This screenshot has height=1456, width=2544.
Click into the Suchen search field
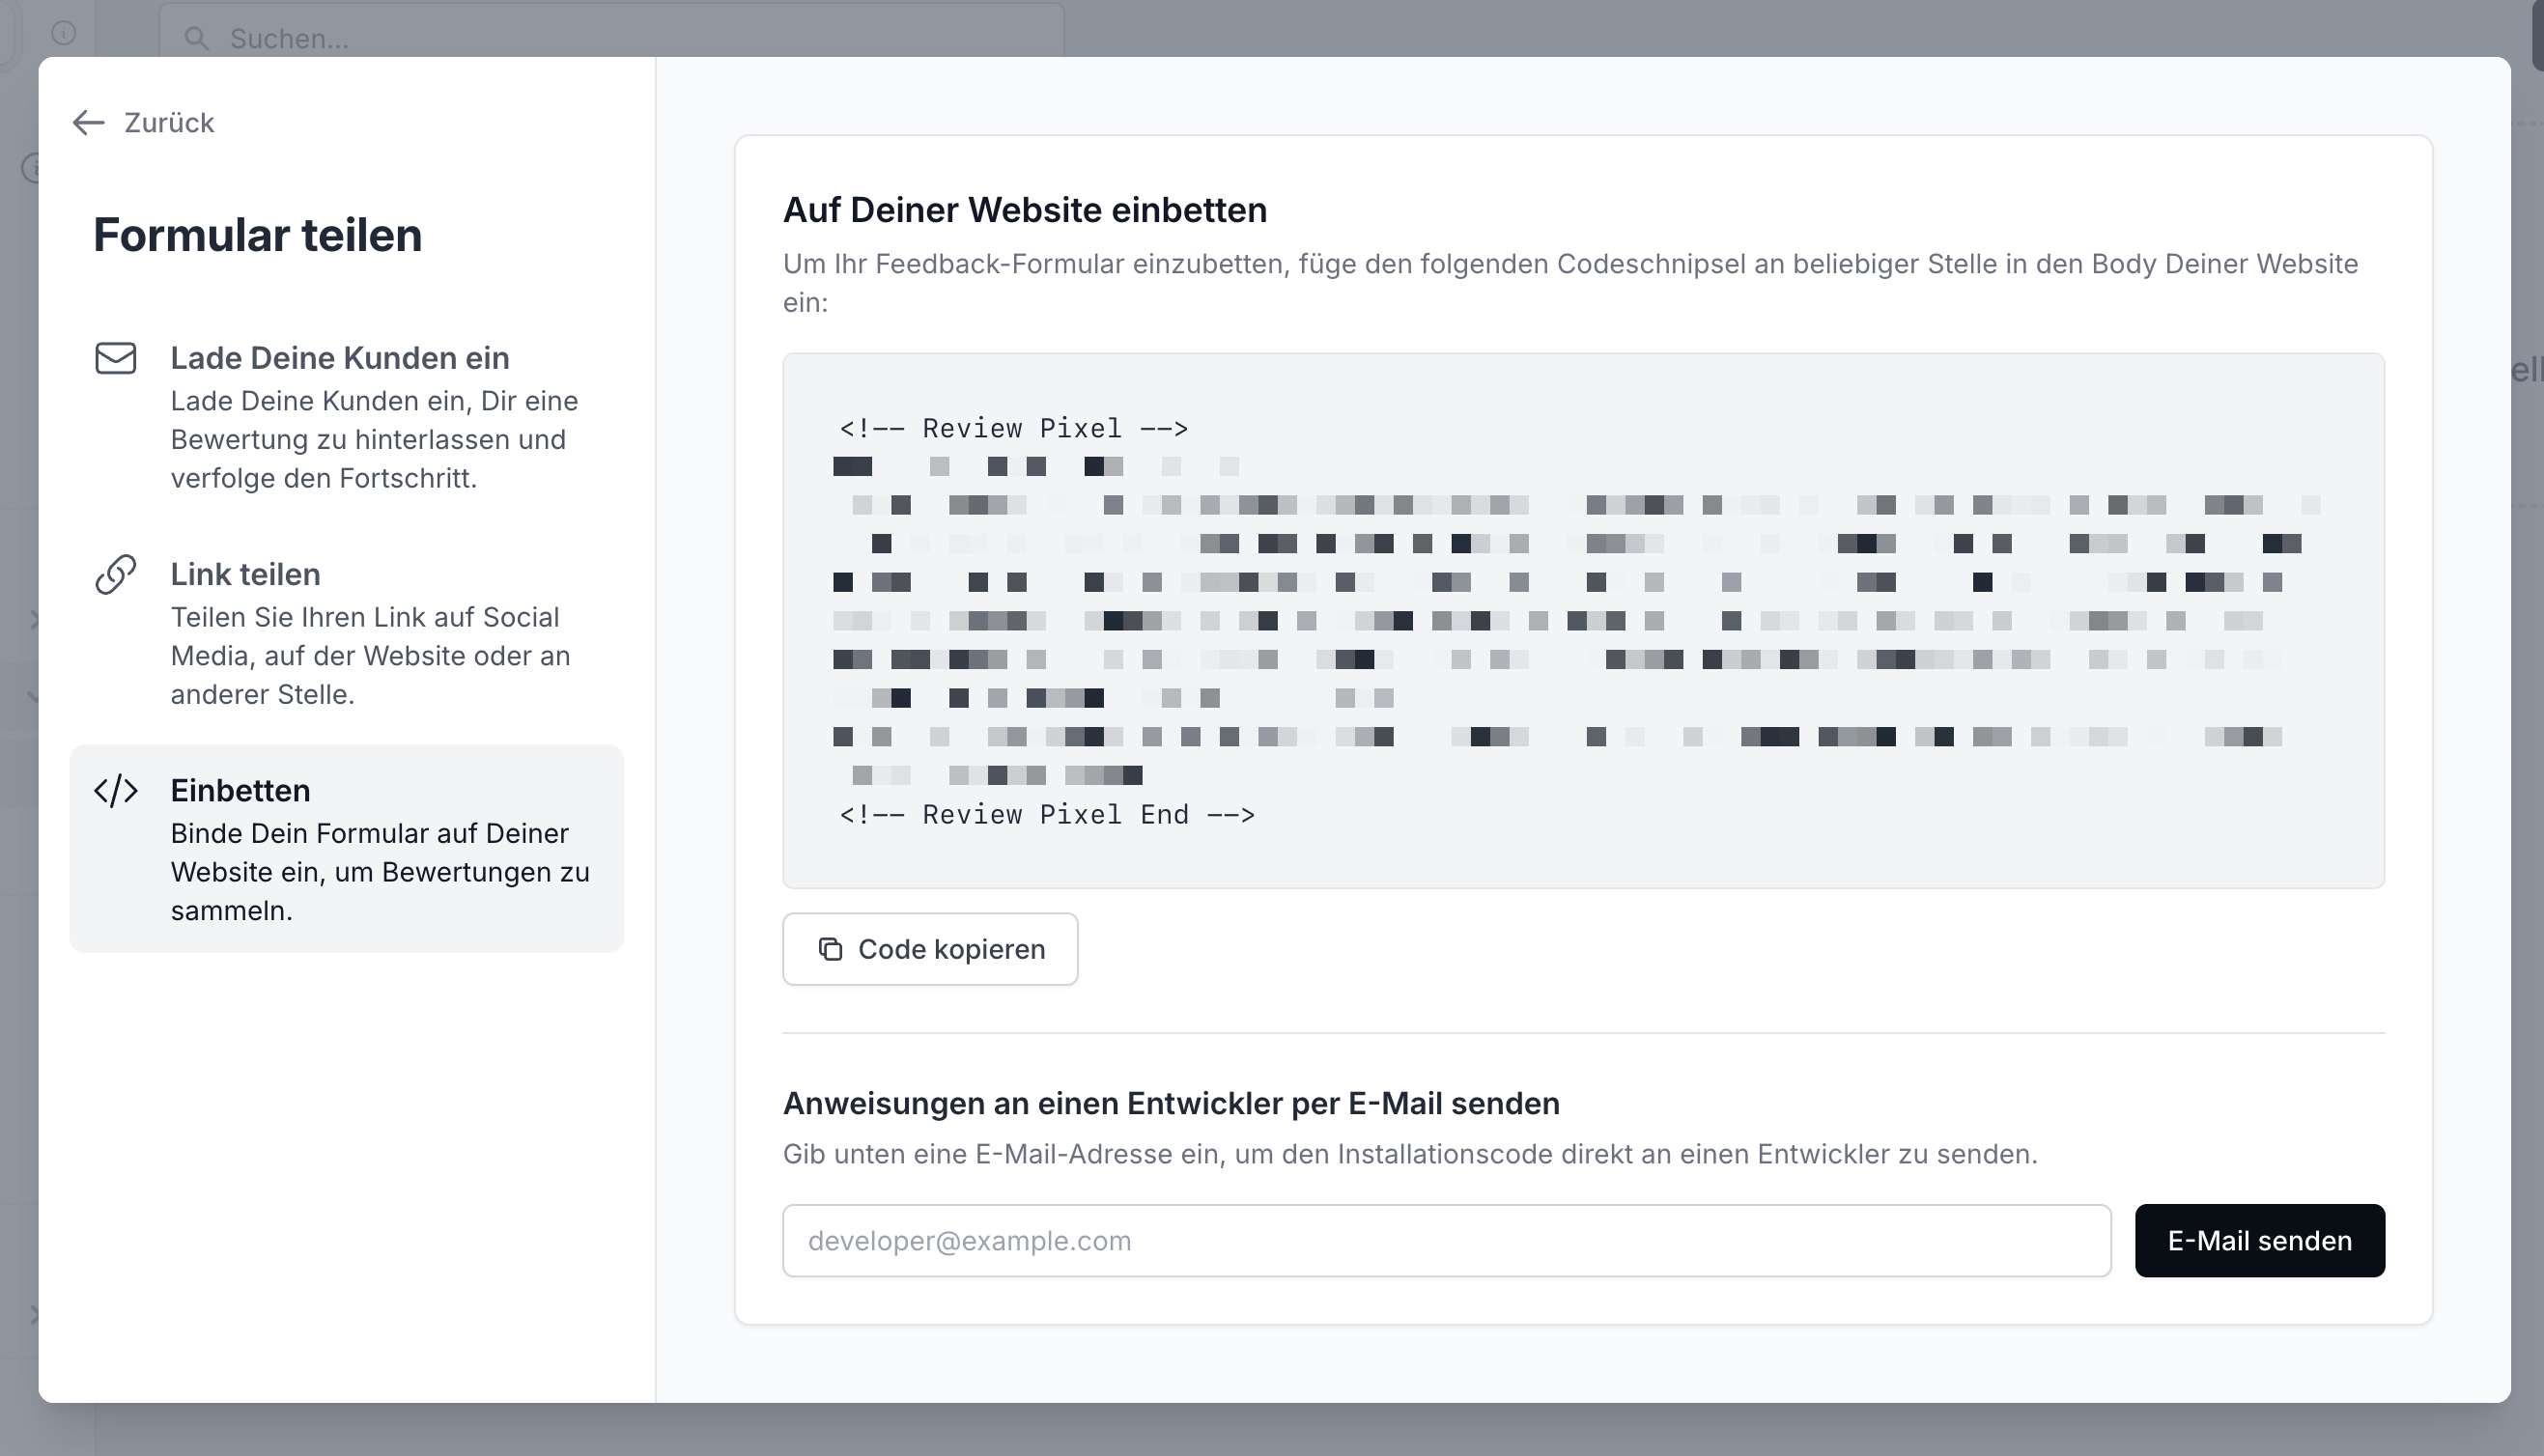[611, 38]
